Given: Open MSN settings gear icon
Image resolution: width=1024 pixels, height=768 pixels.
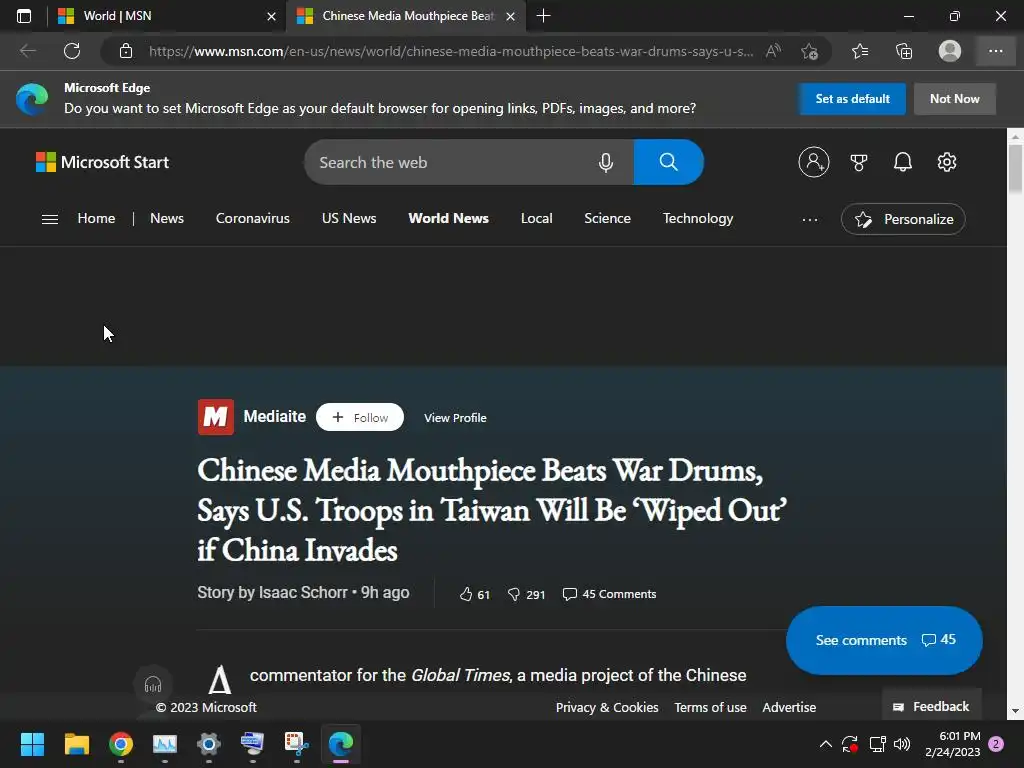Looking at the screenshot, I should (x=946, y=162).
